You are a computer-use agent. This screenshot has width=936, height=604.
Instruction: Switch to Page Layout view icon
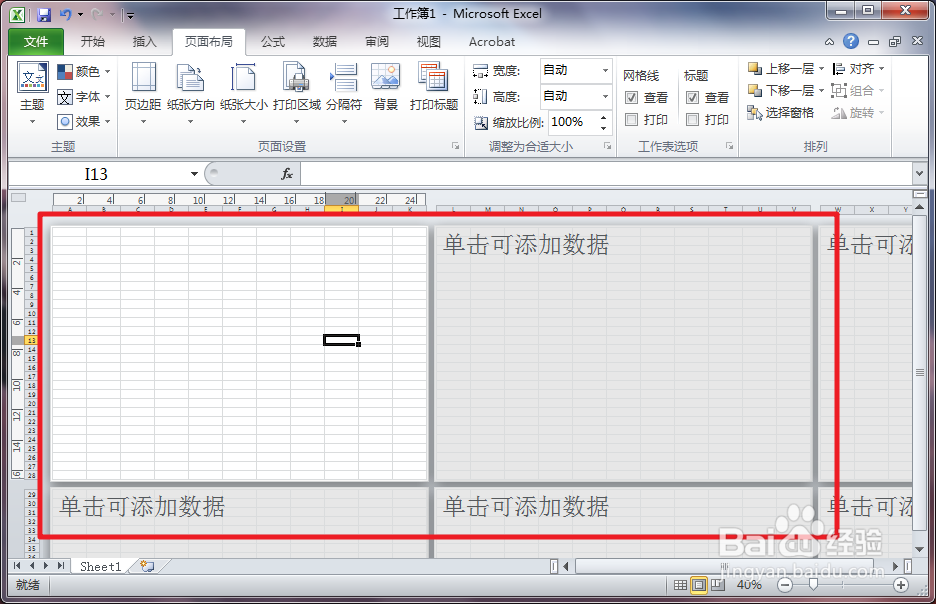click(x=698, y=585)
